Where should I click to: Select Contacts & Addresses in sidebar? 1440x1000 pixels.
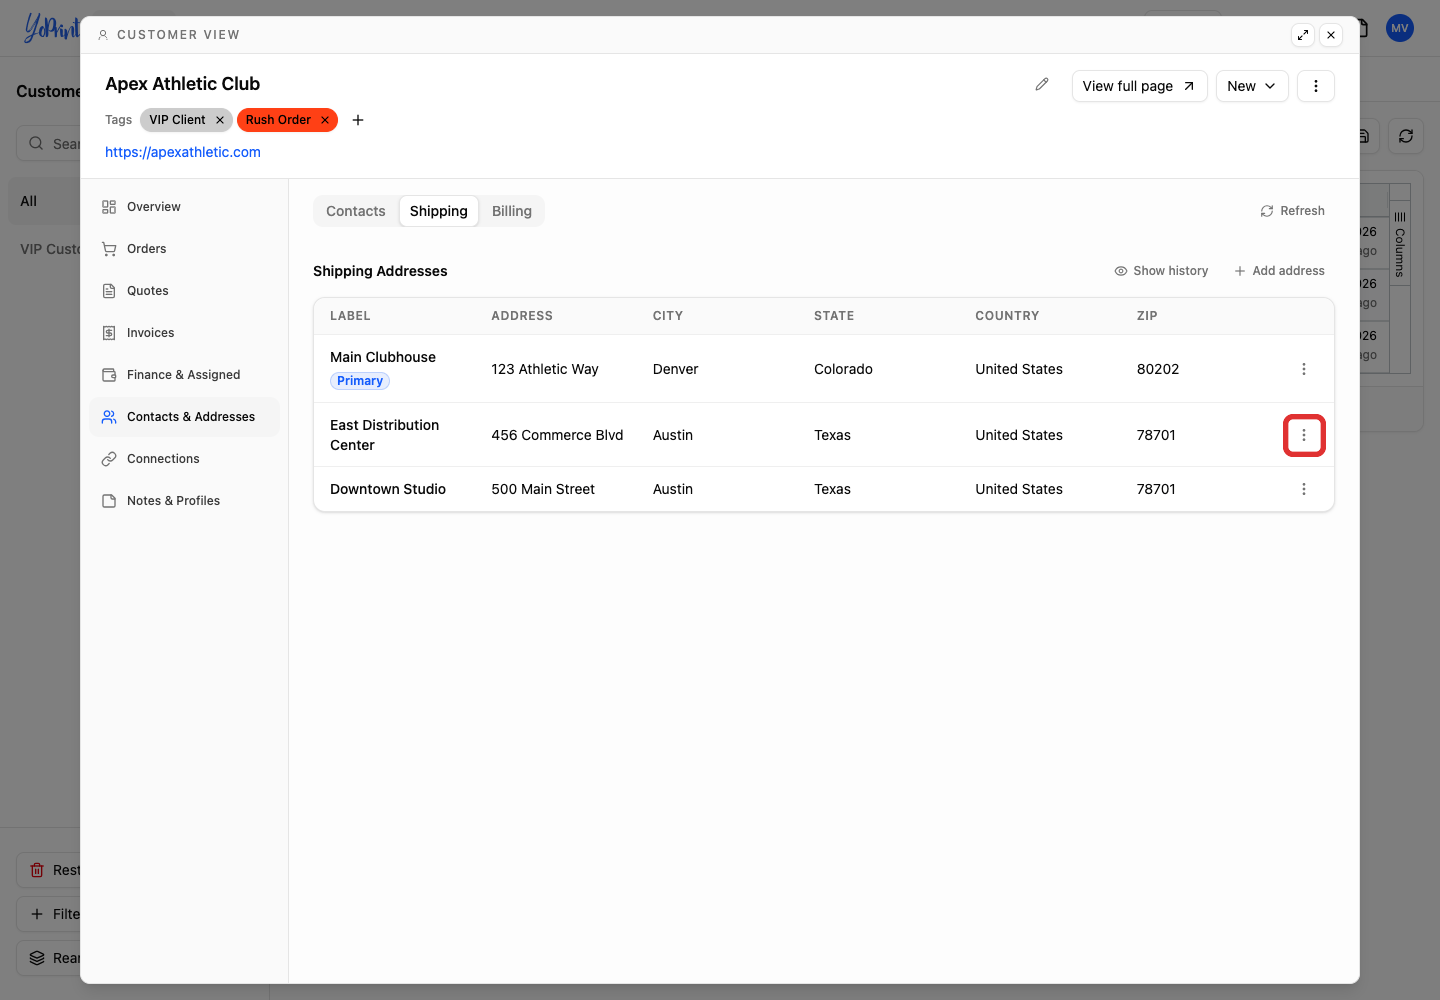pos(184,417)
